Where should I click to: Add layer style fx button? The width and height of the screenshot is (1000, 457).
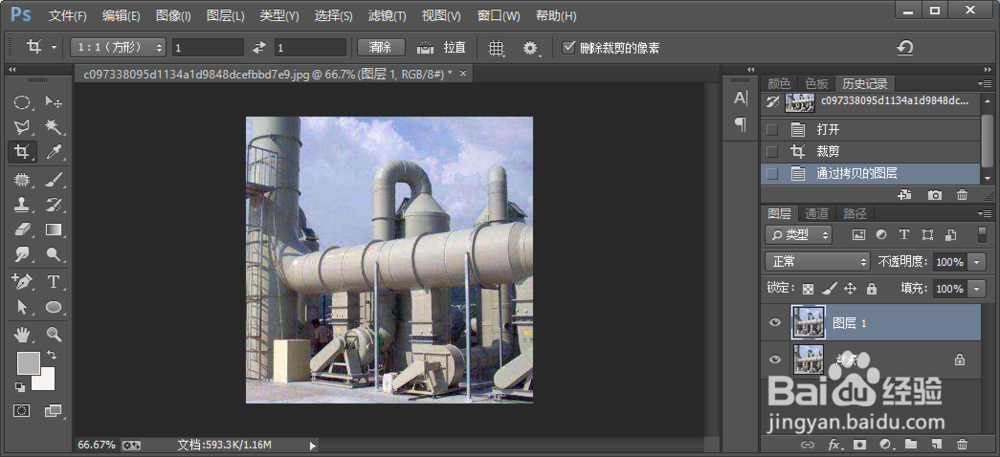pyautogui.click(x=834, y=444)
